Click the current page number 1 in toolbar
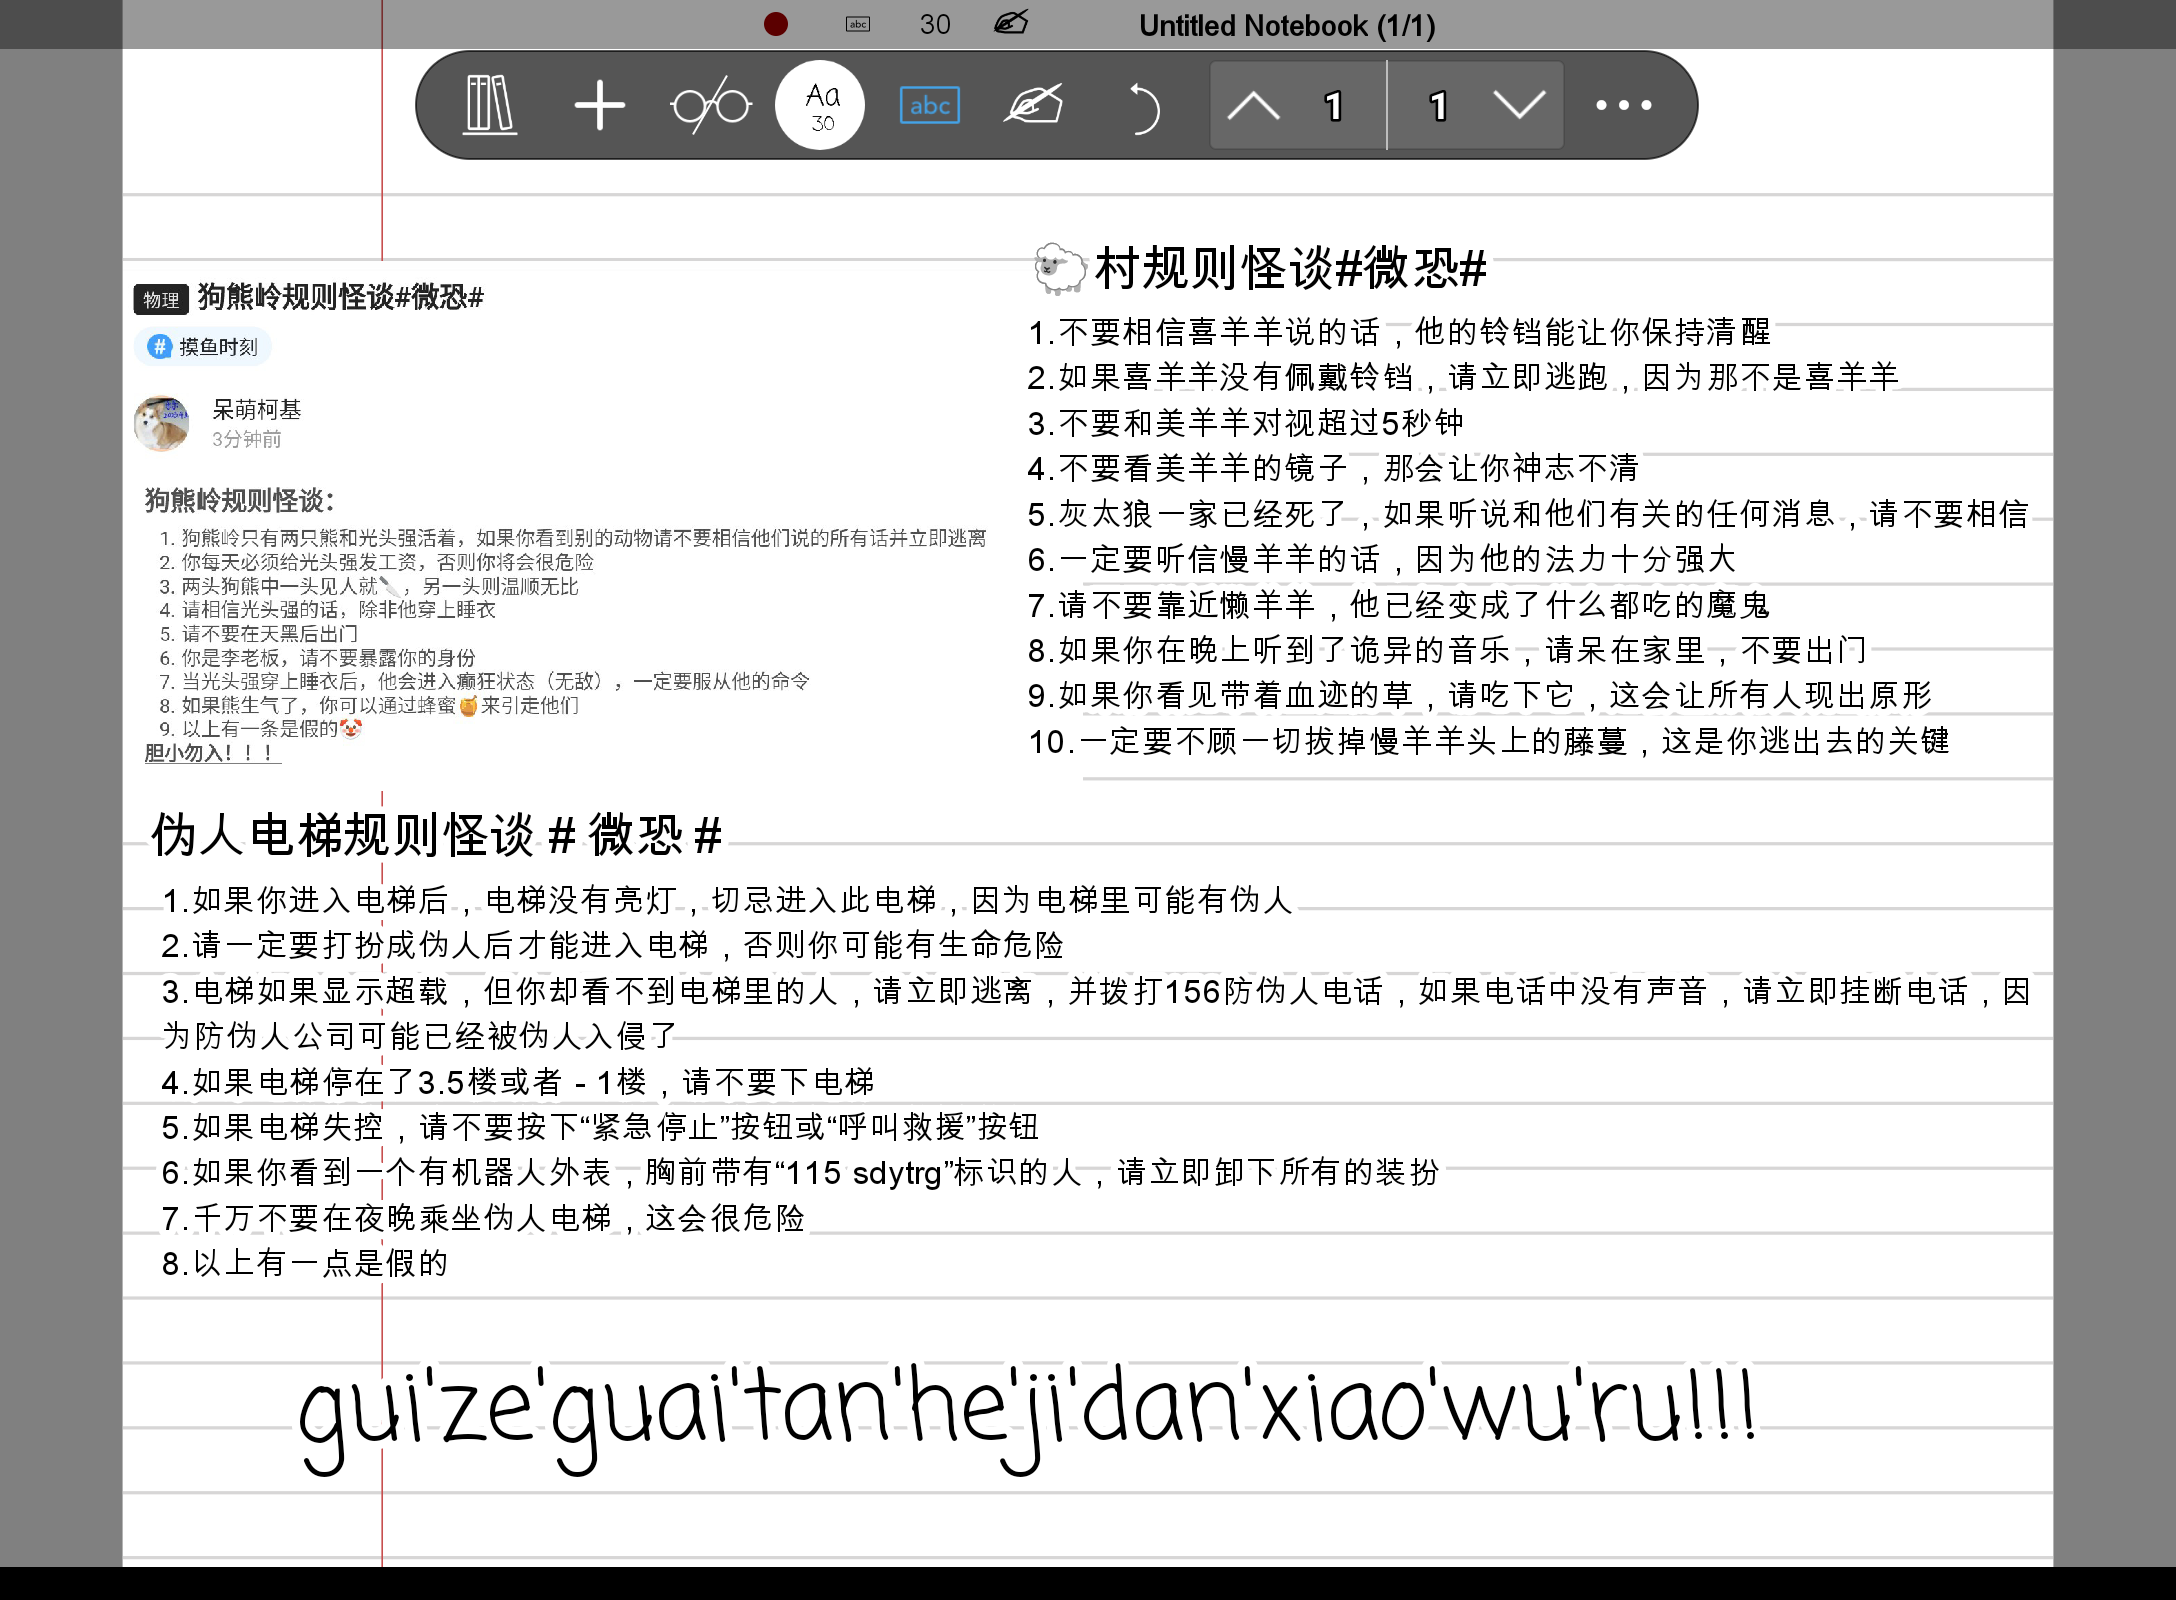2176x1600 pixels. [x=1333, y=106]
